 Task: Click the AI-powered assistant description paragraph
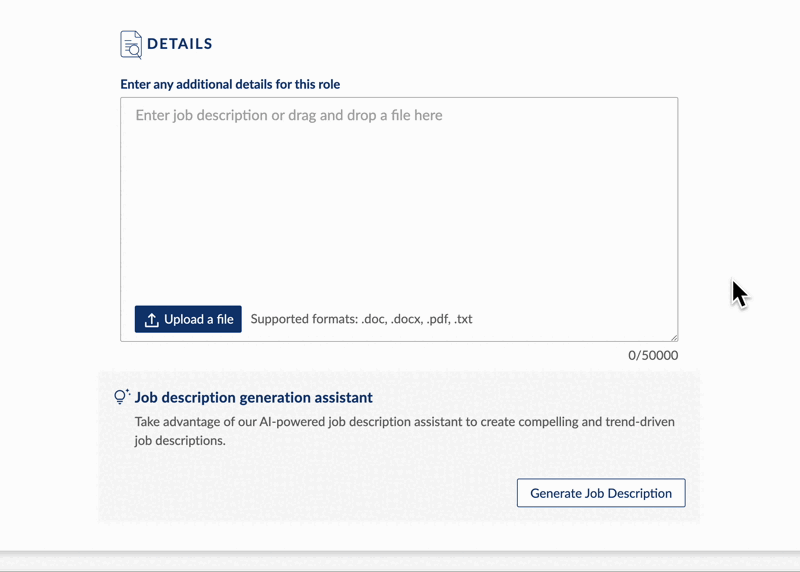pyautogui.click(x=405, y=431)
